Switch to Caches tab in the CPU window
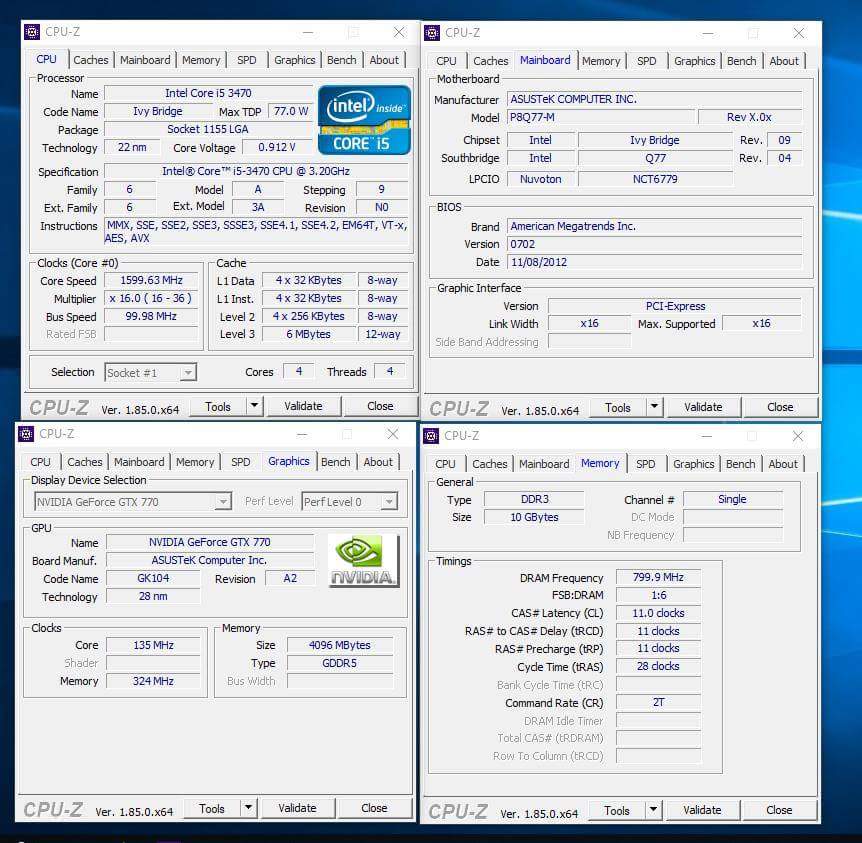The width and height of the screenshot is (862, 843). point(91,60)
